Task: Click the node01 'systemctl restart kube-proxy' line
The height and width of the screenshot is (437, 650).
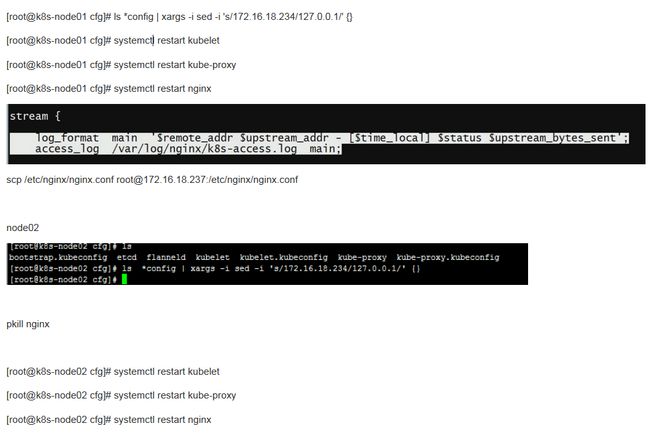Action: click(x=121, y=65)
